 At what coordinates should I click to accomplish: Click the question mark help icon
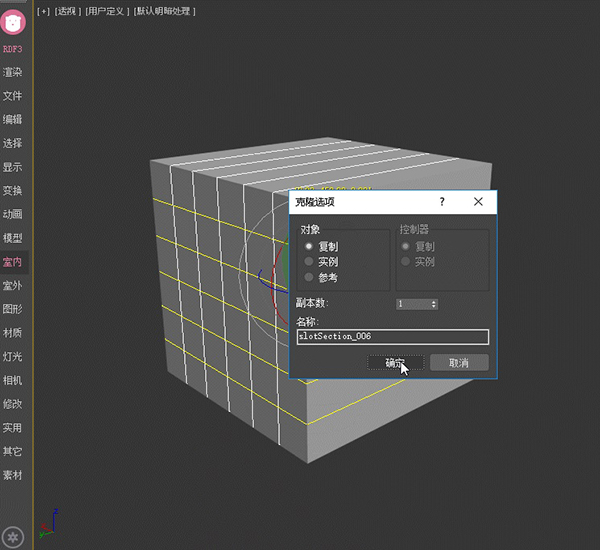[x=442, y=201]
